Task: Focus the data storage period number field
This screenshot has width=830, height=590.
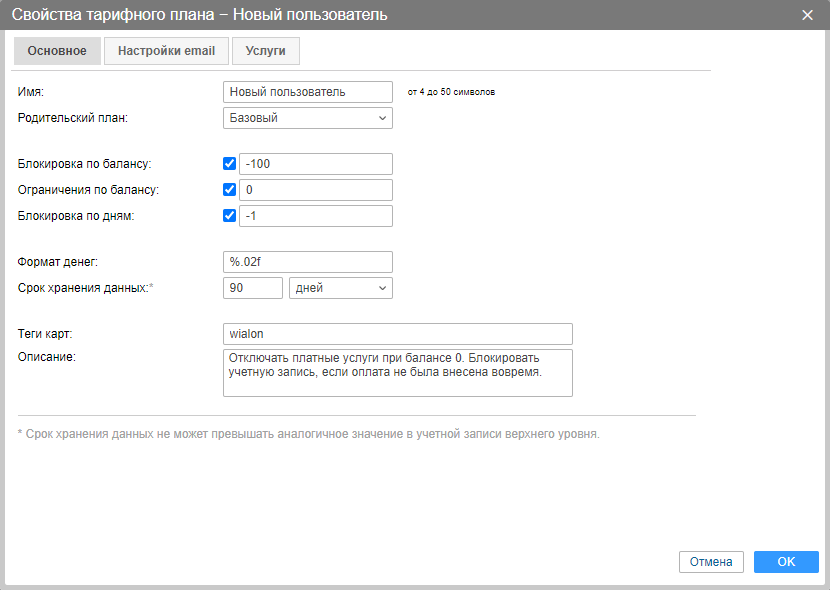Action: (253, 288)
